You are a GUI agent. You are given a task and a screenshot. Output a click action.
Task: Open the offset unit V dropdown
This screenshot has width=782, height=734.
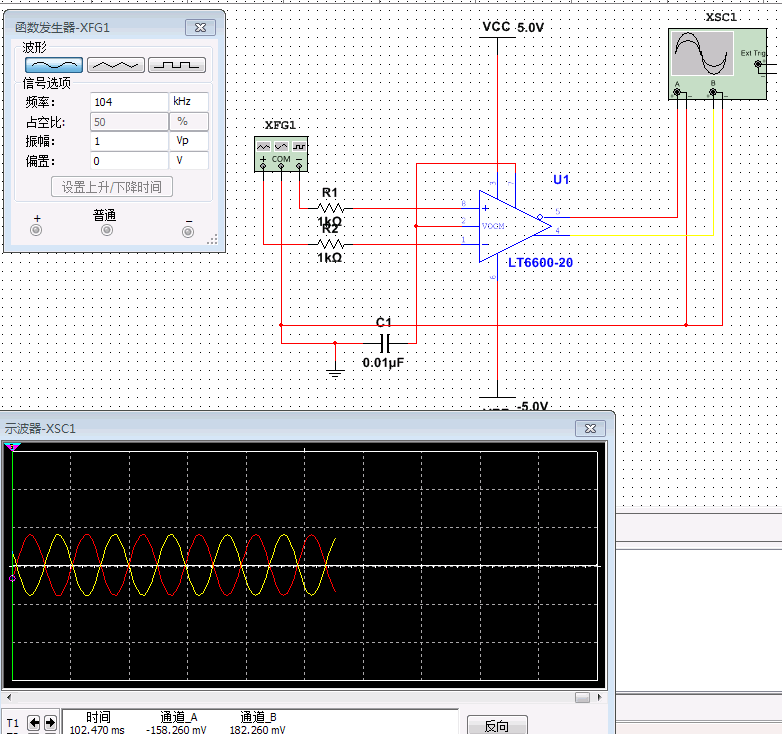click(x=189, y=160)
